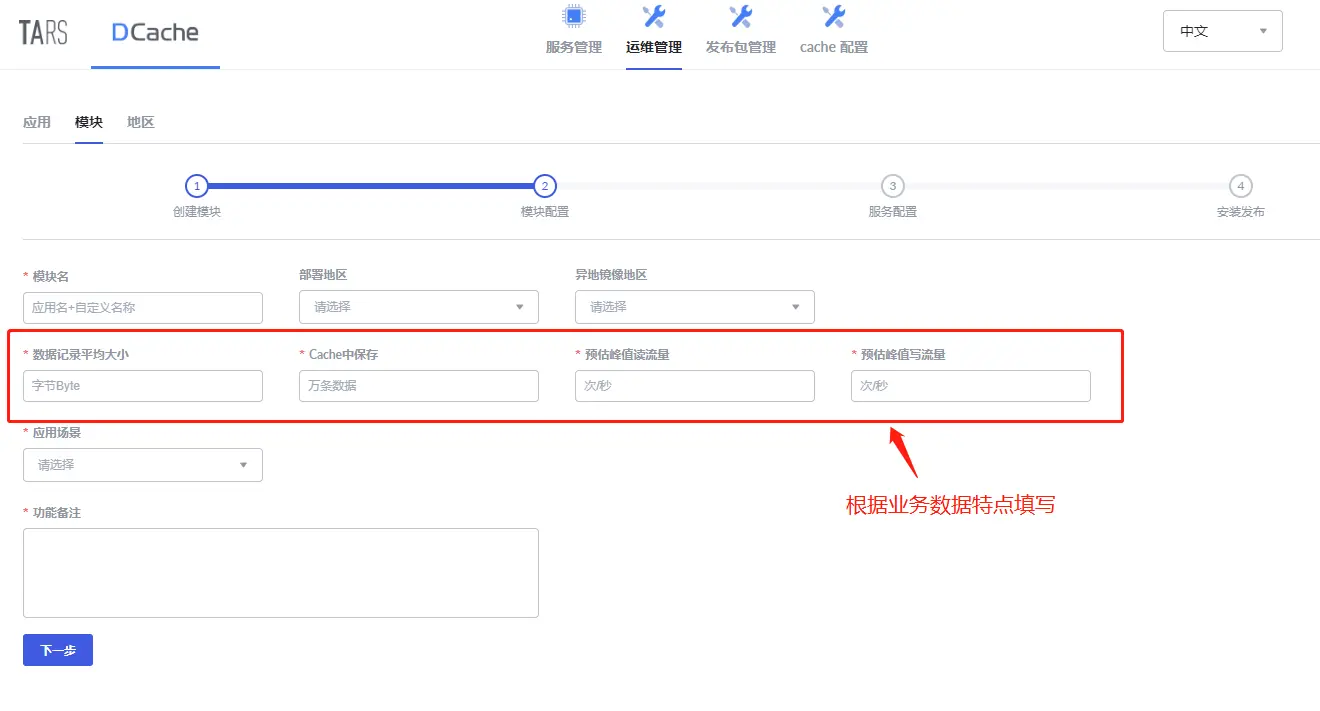Open the 部署地区 dropdown
This screenshot has height=711, width=1320.
click(419, 307)
